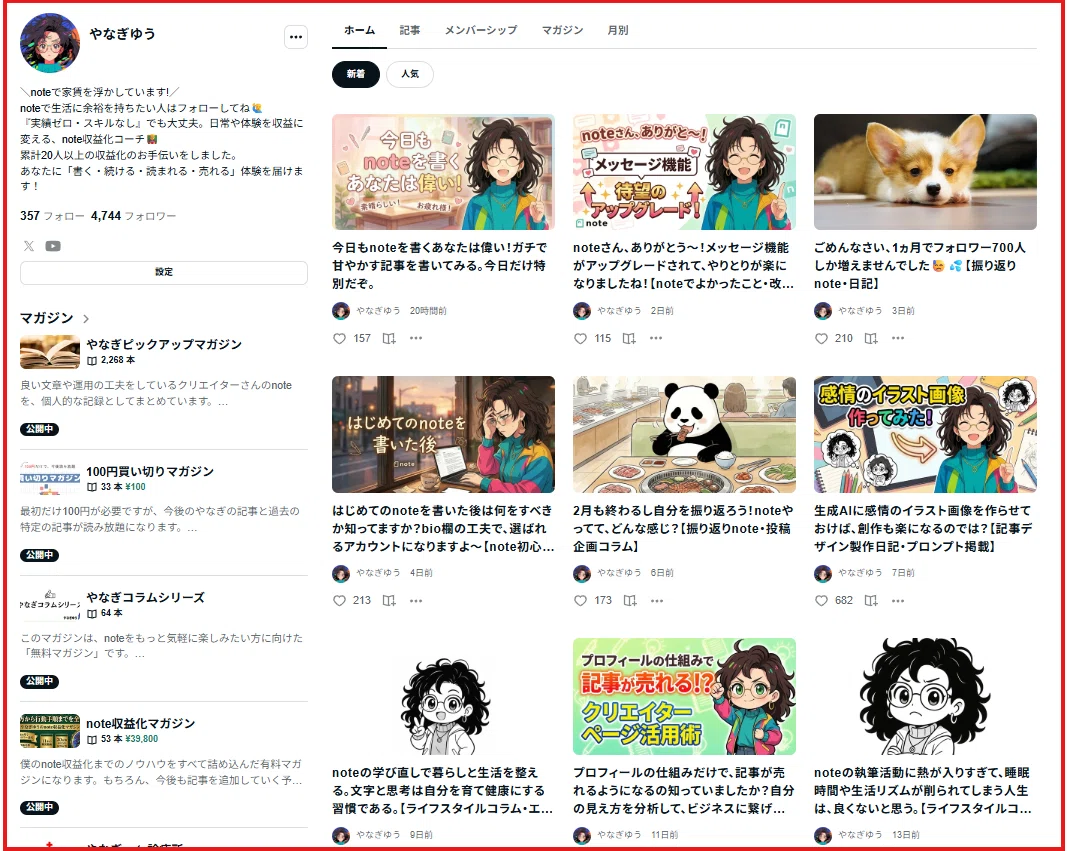Click the 2,268 本 count text

tap(118, 360)
